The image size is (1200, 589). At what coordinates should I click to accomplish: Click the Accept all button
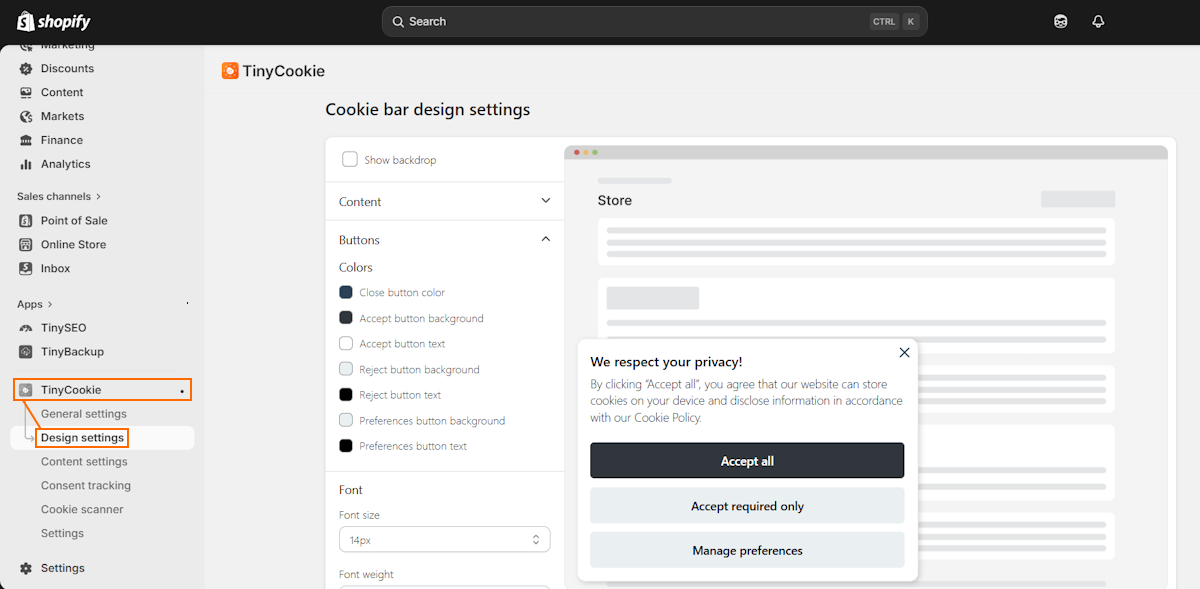[747, 461]
